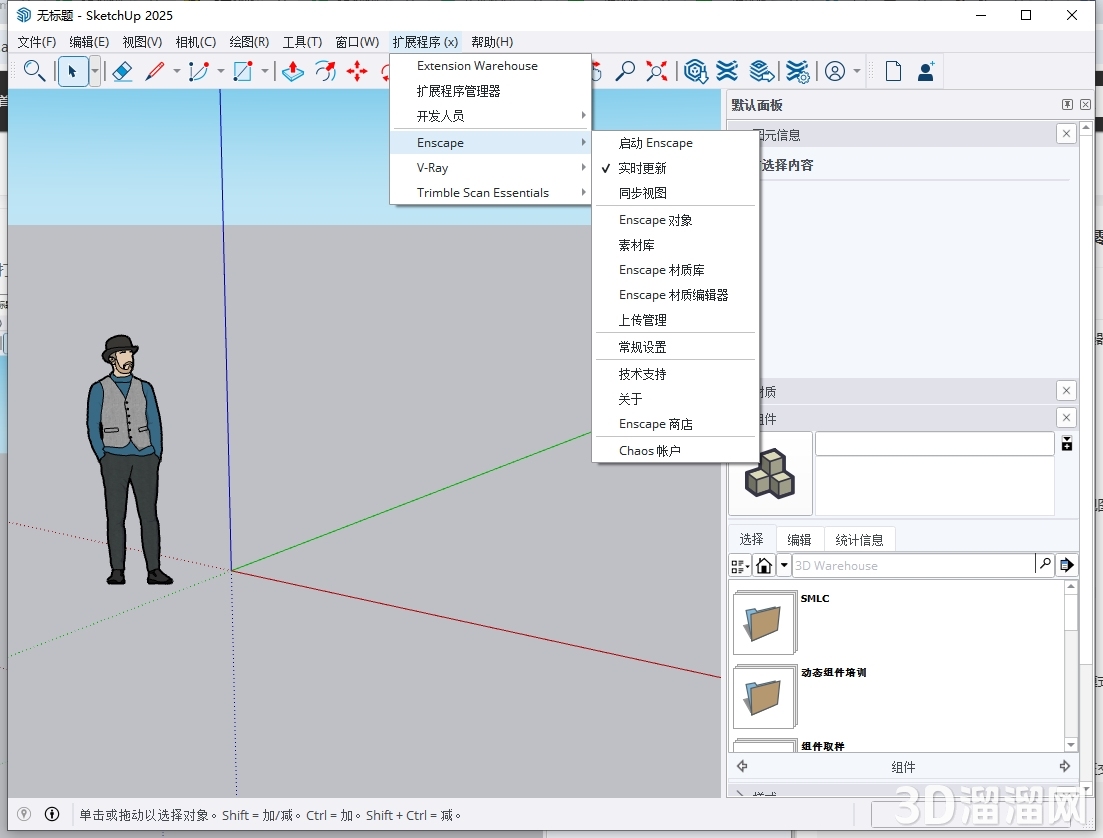Image resolution: width=1103 pixels, height=838 pixels.
Task: Close the 材质 panel section
Action: tap(1066, 391)
